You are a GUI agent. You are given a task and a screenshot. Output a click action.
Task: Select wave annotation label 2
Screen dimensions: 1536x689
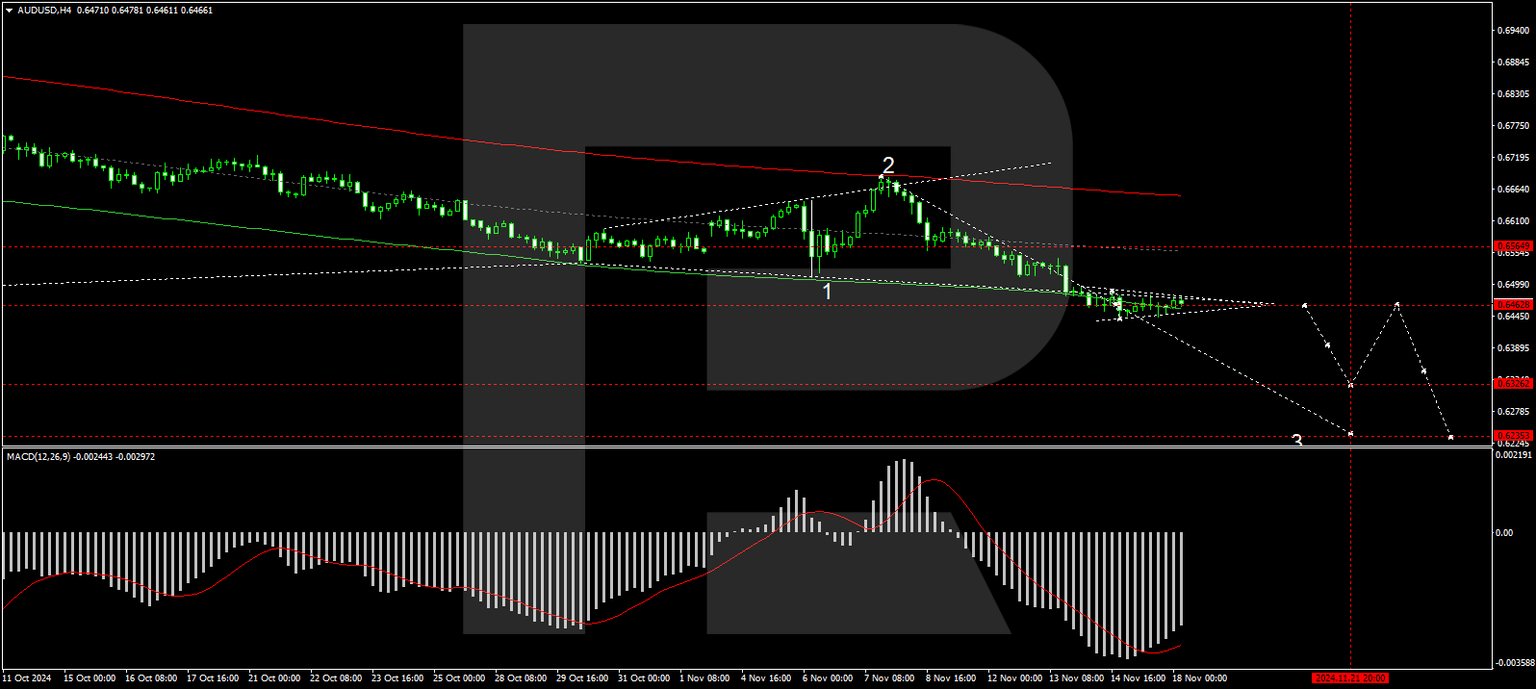tap(888, 164)
